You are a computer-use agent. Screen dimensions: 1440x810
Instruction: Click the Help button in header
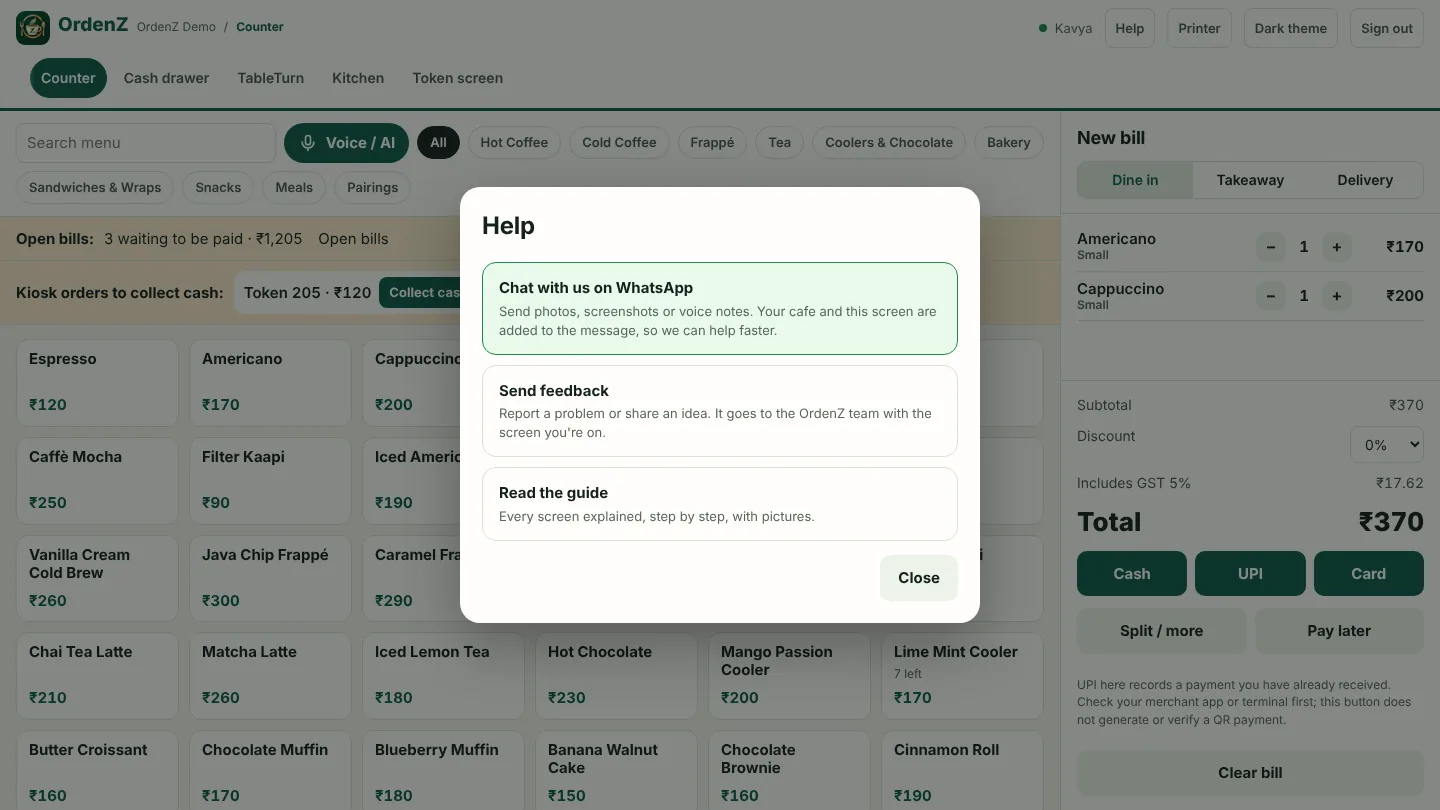[x=1130, y=28]
